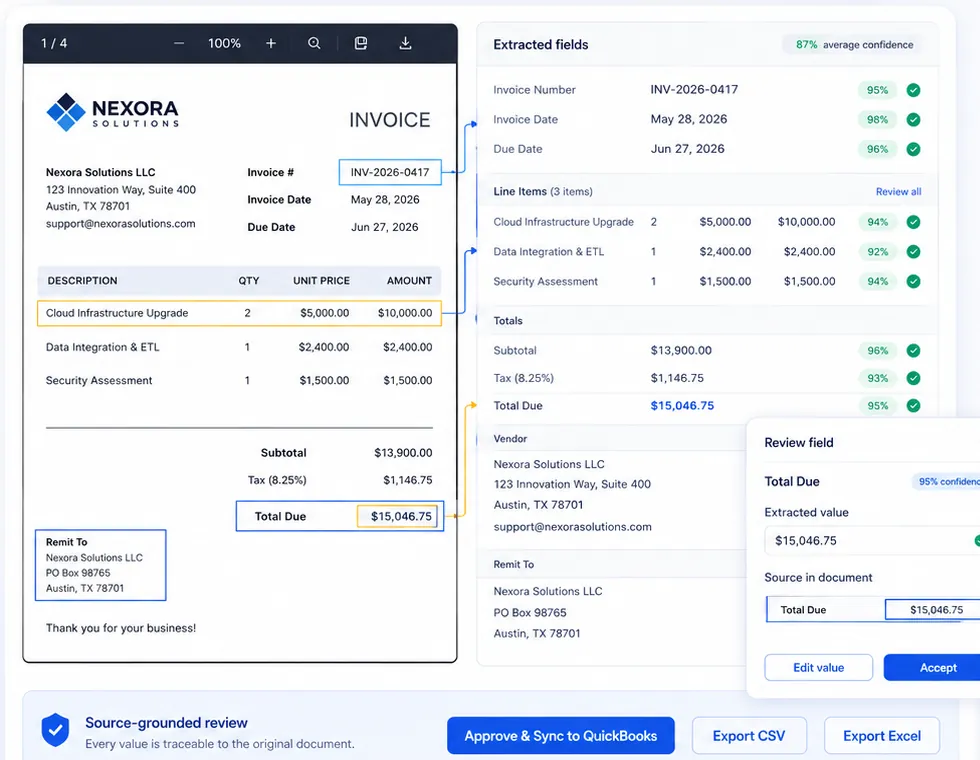The width and height of the screenshot is (980, 760).
Task: Click the green check beside Tax (8.25%)
Action: coord(913,378)
